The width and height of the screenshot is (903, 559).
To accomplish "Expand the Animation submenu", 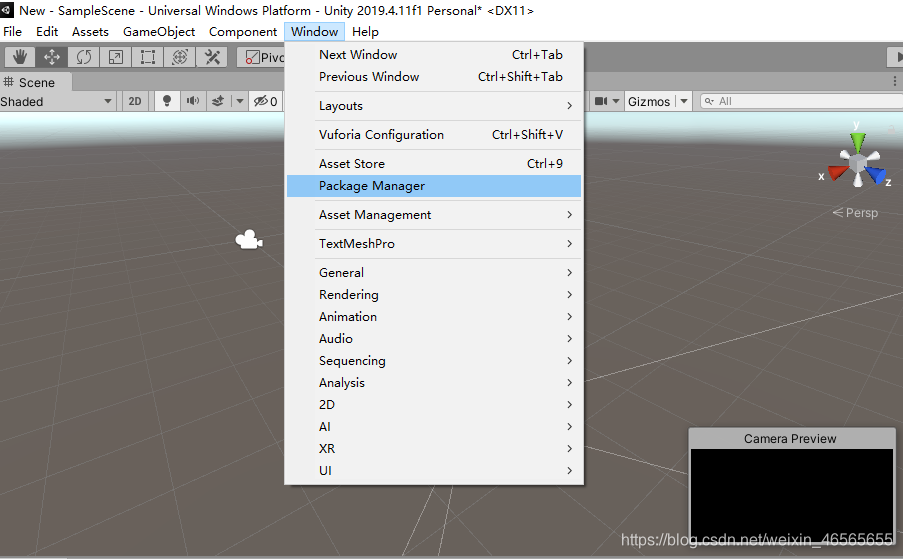I will point(434,317).
